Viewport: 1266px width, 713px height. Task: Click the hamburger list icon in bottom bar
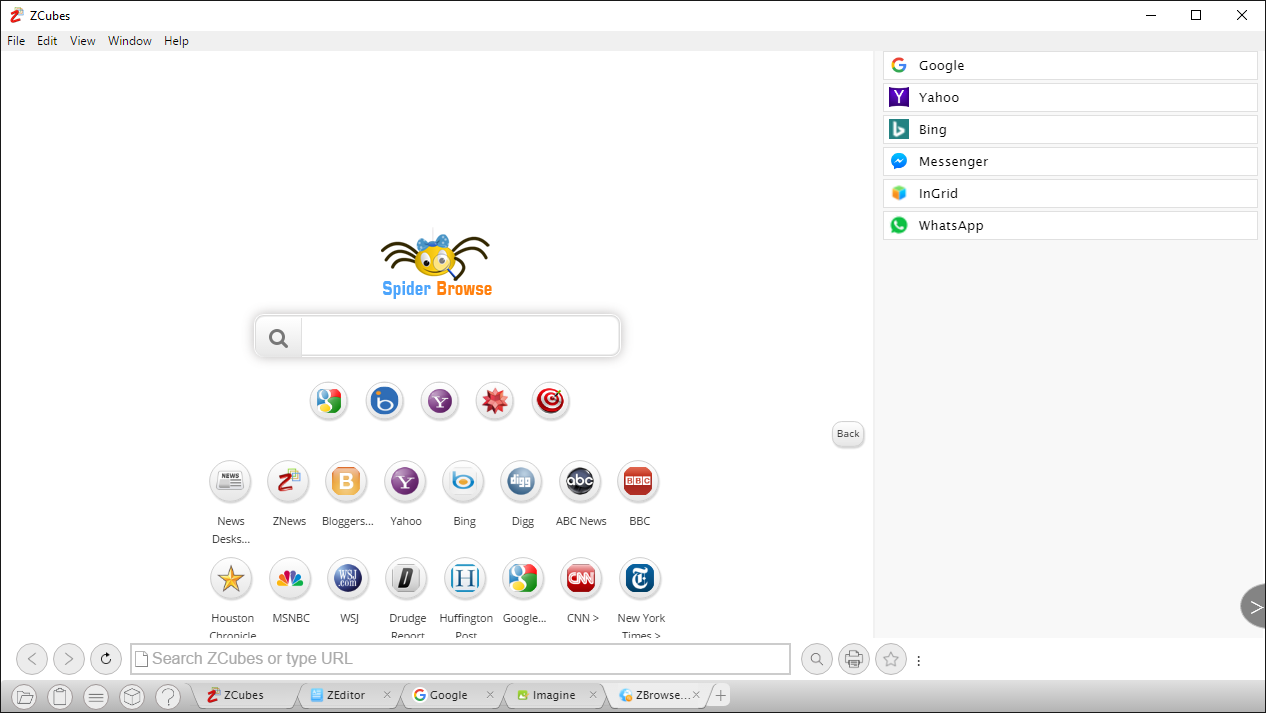pyautogui.click(x=96, y=696)
